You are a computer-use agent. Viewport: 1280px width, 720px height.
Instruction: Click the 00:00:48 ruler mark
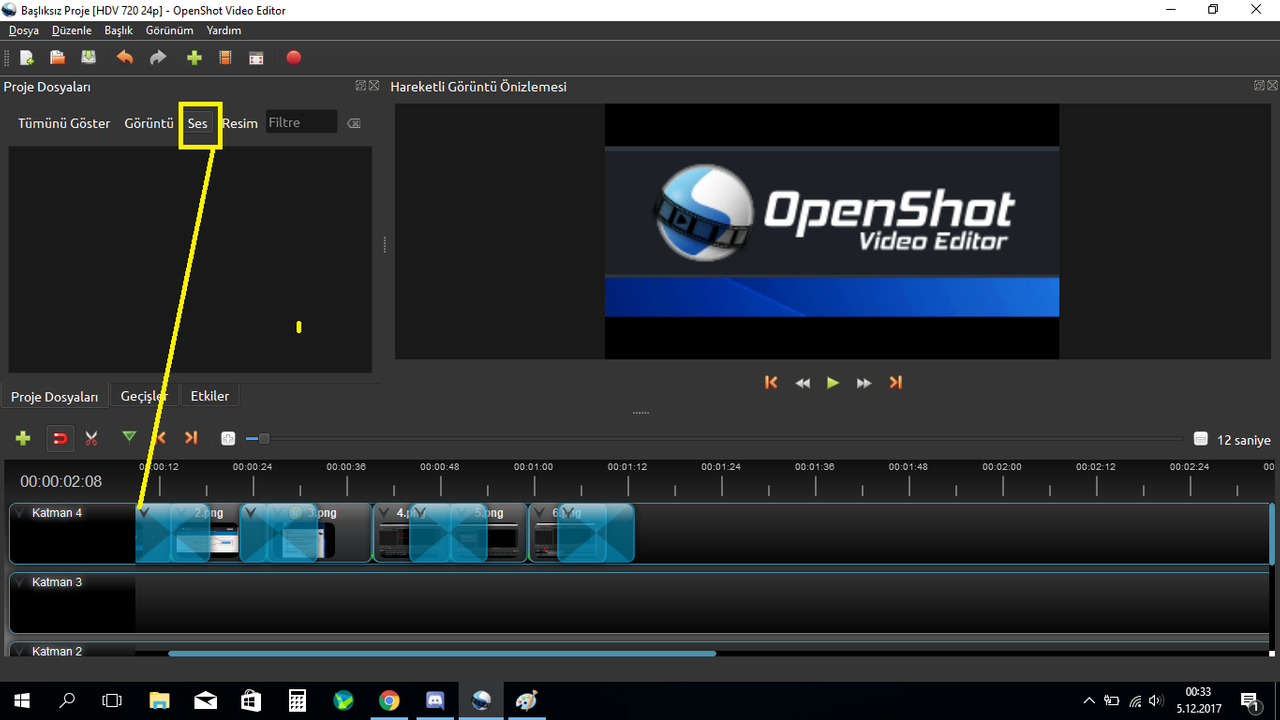440,467
